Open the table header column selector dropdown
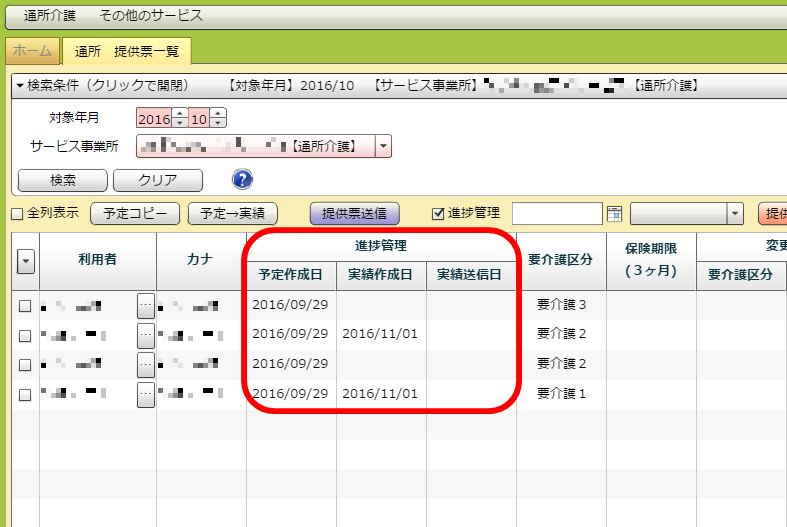787x527 pixels. [x=26, y=261]
